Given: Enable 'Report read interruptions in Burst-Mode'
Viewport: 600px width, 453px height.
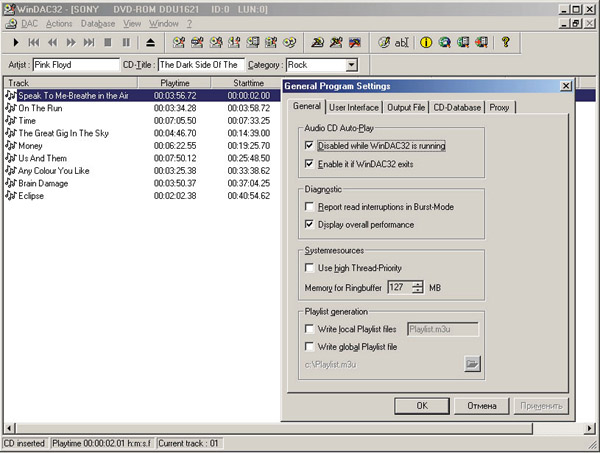Looking at the screenshot, I should pyautogui.click(x=309, y=207).
